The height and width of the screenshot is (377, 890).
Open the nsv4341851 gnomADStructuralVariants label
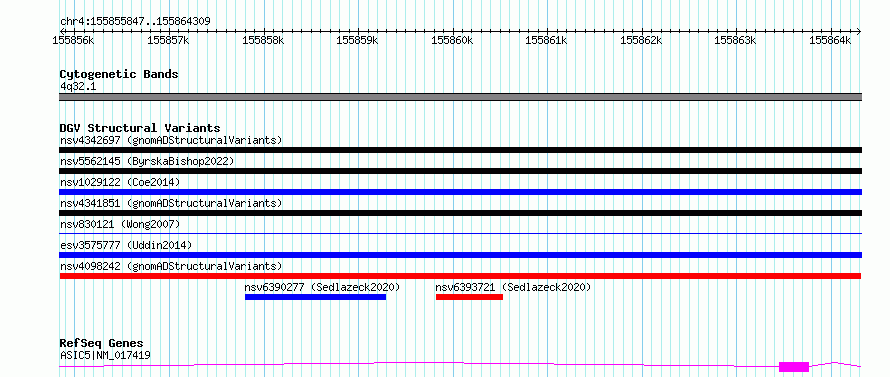click(x=171, y=203)
